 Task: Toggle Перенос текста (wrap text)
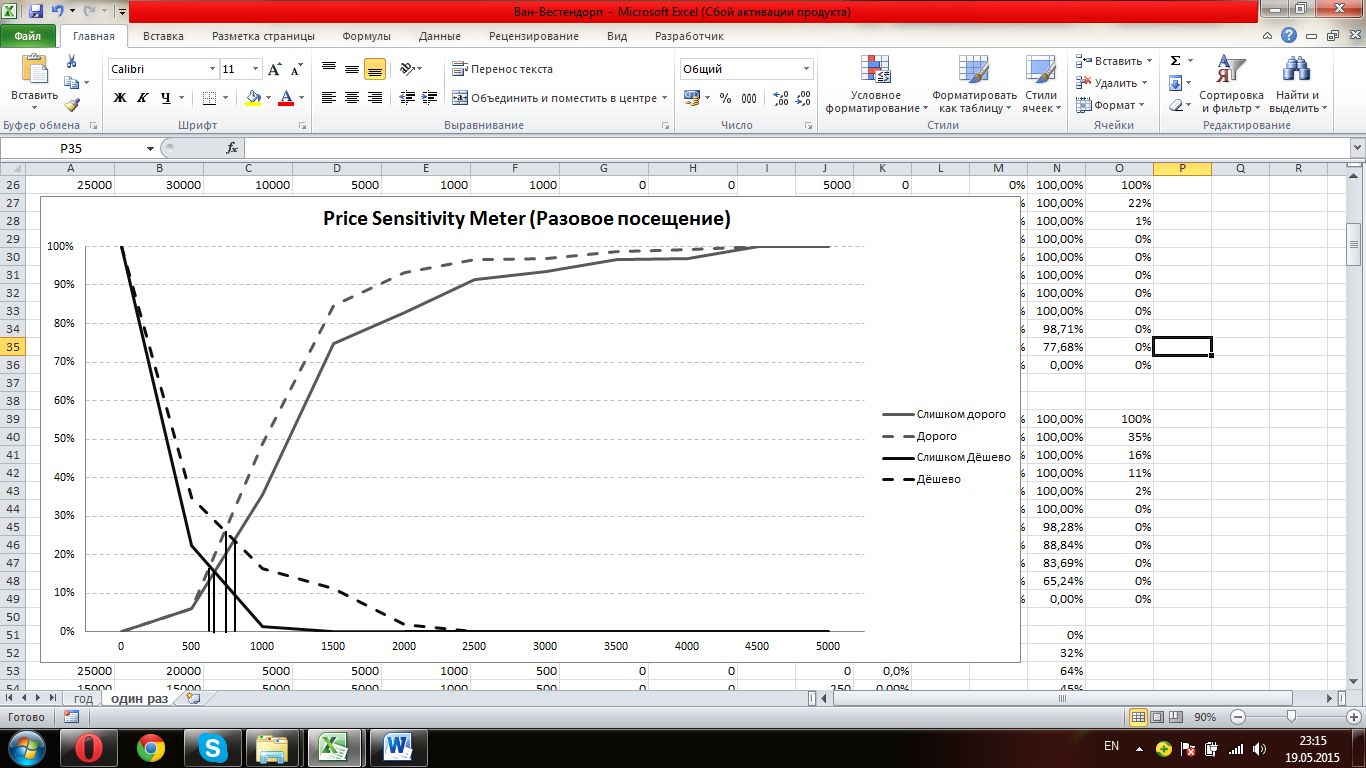[x=503, y=69]
